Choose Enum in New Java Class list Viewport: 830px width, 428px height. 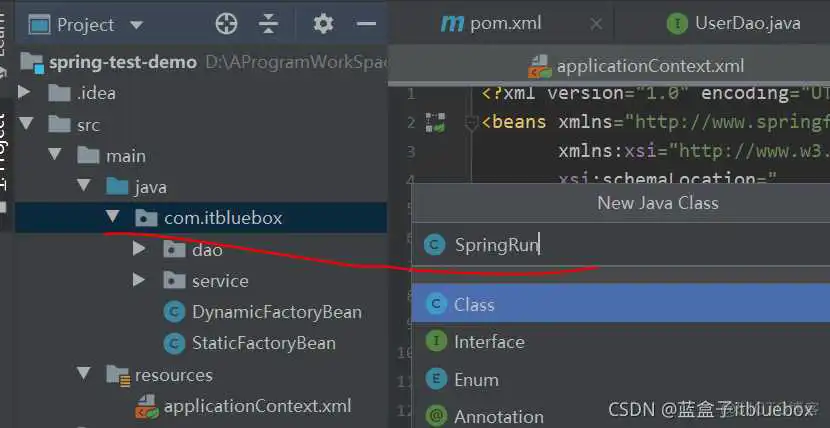pyautogui.click(x=476, y=380)
